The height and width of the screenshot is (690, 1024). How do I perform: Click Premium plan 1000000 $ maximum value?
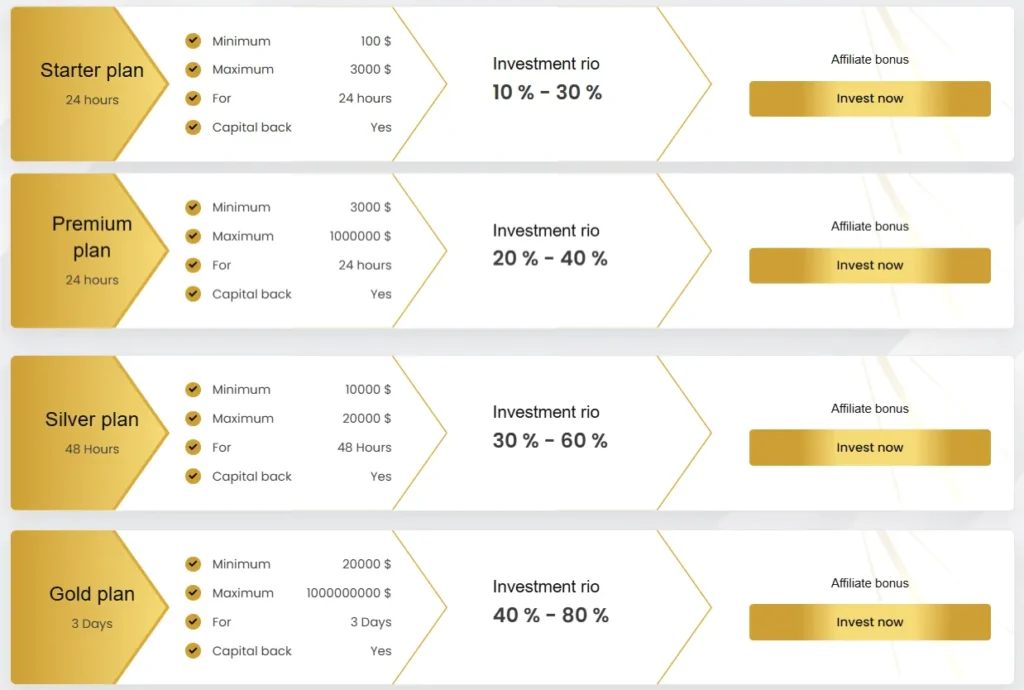360,237
